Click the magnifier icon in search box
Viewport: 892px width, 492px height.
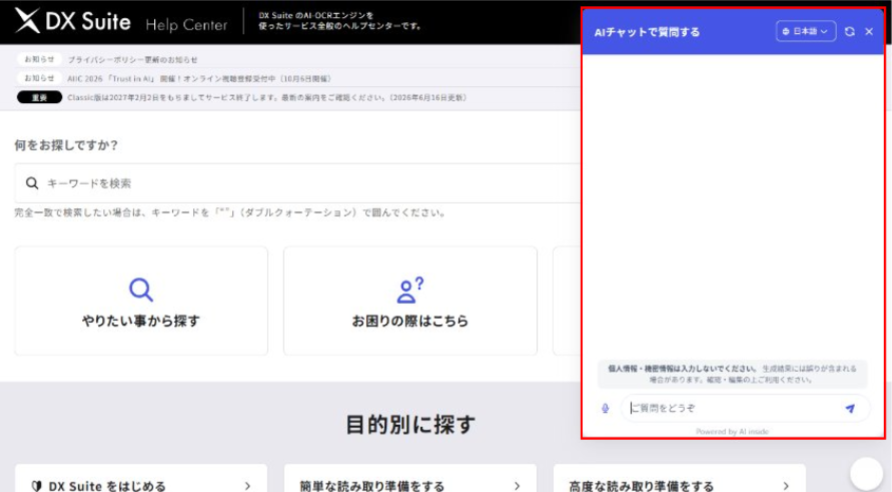pyautogui.click(x=32, y=183)
